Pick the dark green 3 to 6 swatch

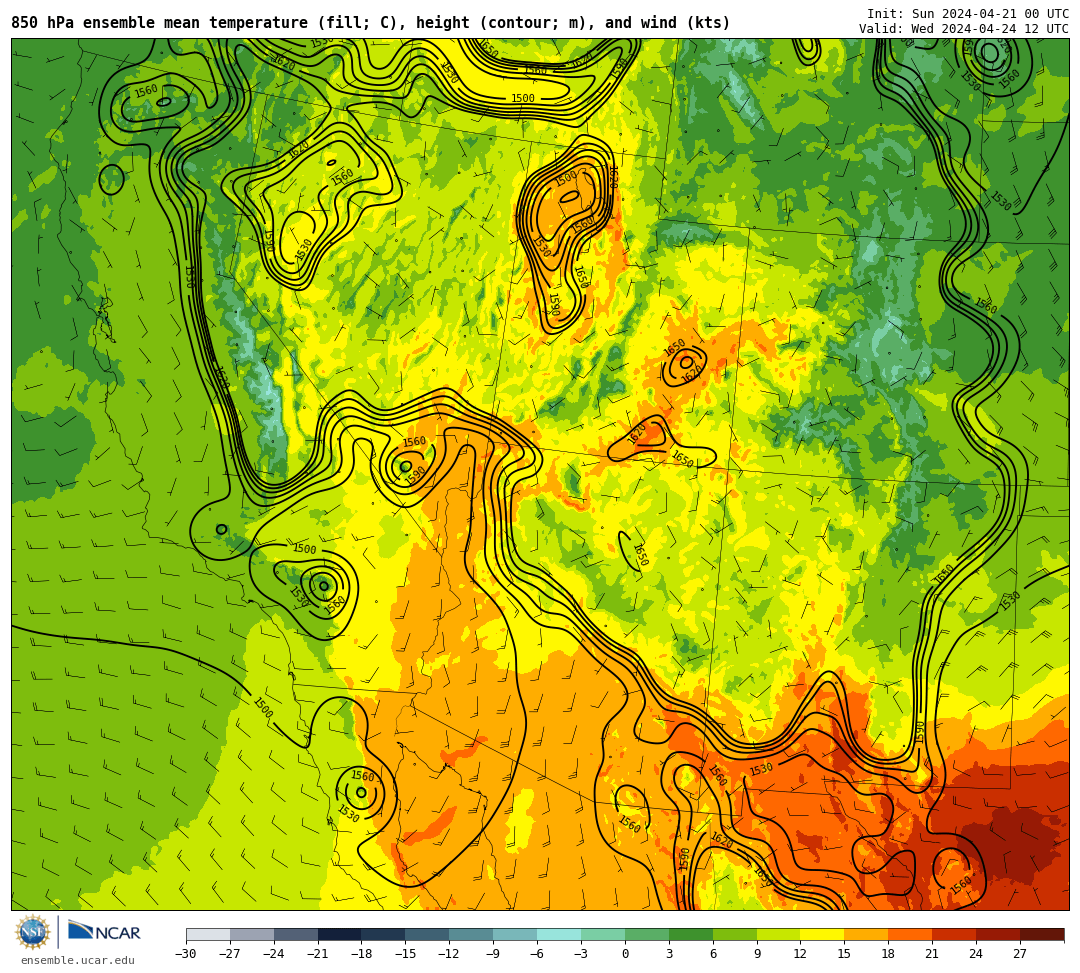tap(691, 934)
